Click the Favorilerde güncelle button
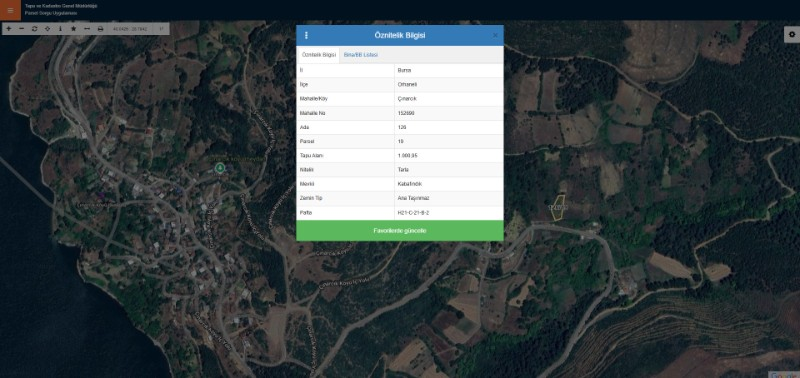 (399, 231)
